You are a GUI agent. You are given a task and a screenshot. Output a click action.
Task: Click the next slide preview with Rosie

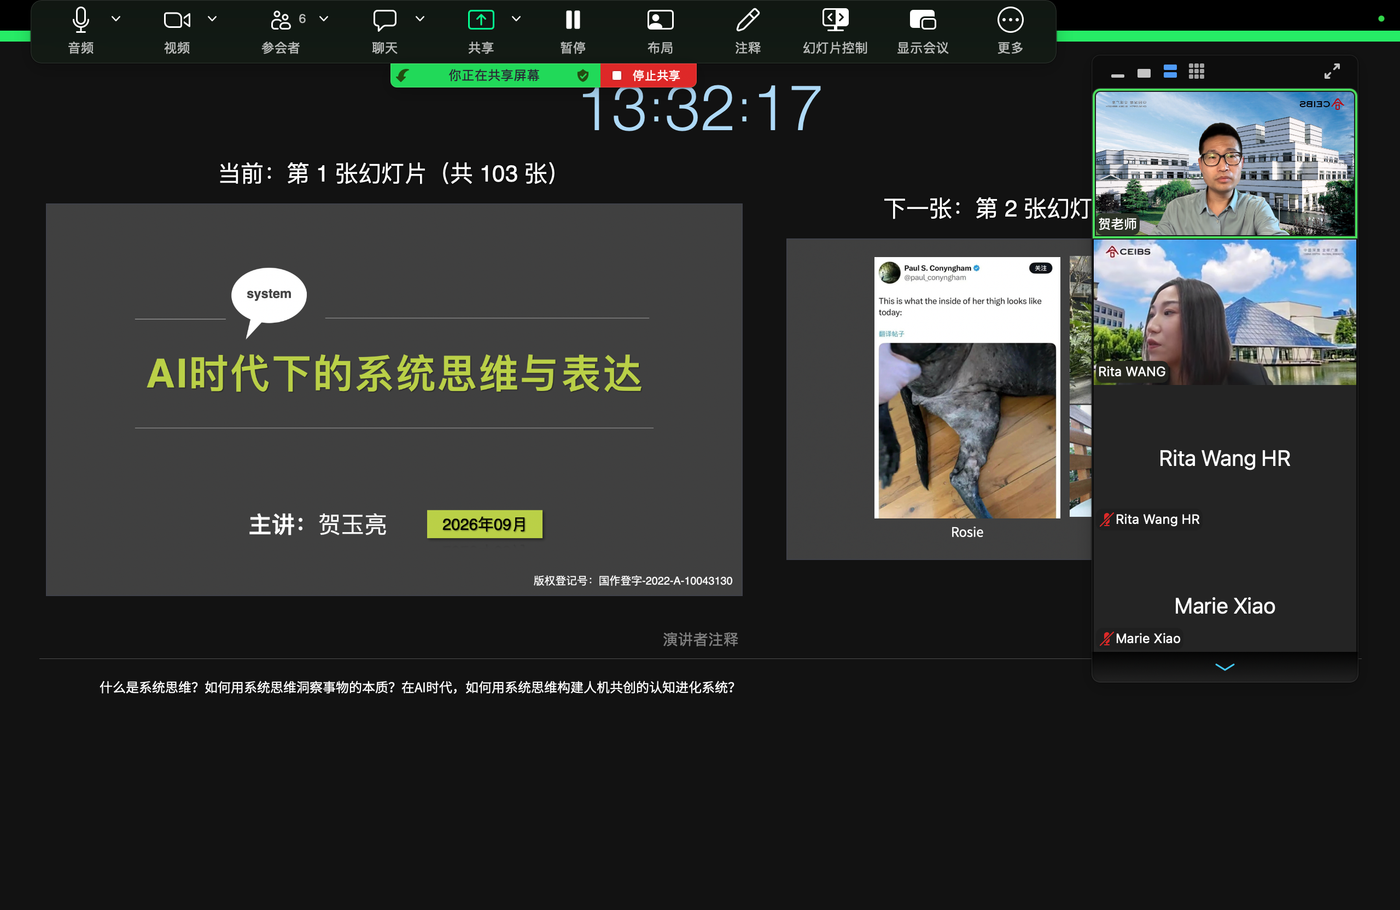[938, 399]
